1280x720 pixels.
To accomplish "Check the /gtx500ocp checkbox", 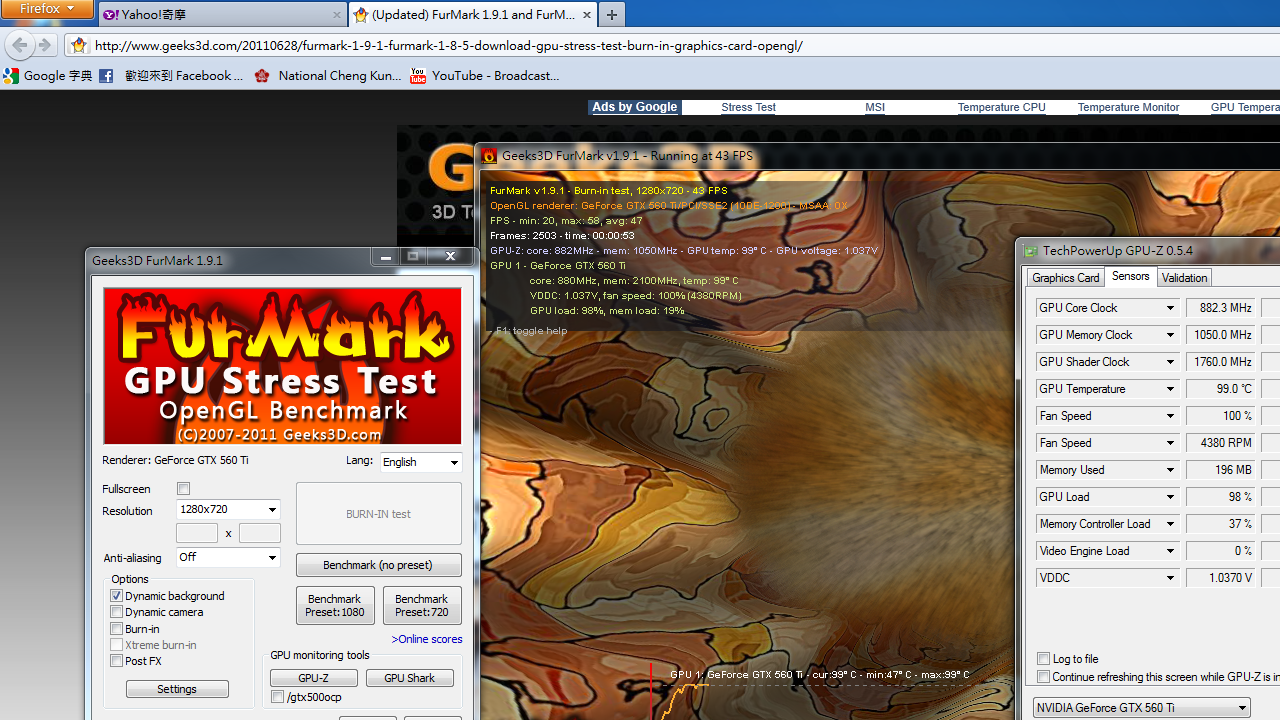I will pos(278,697).
